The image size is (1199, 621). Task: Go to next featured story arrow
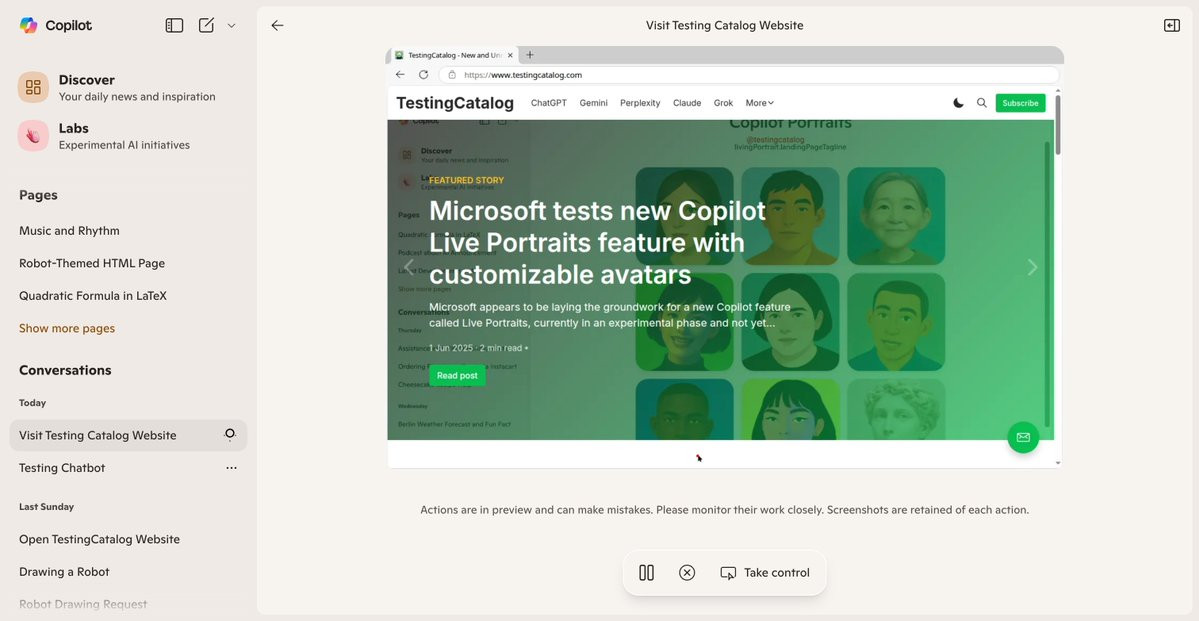click(1032, 267)
